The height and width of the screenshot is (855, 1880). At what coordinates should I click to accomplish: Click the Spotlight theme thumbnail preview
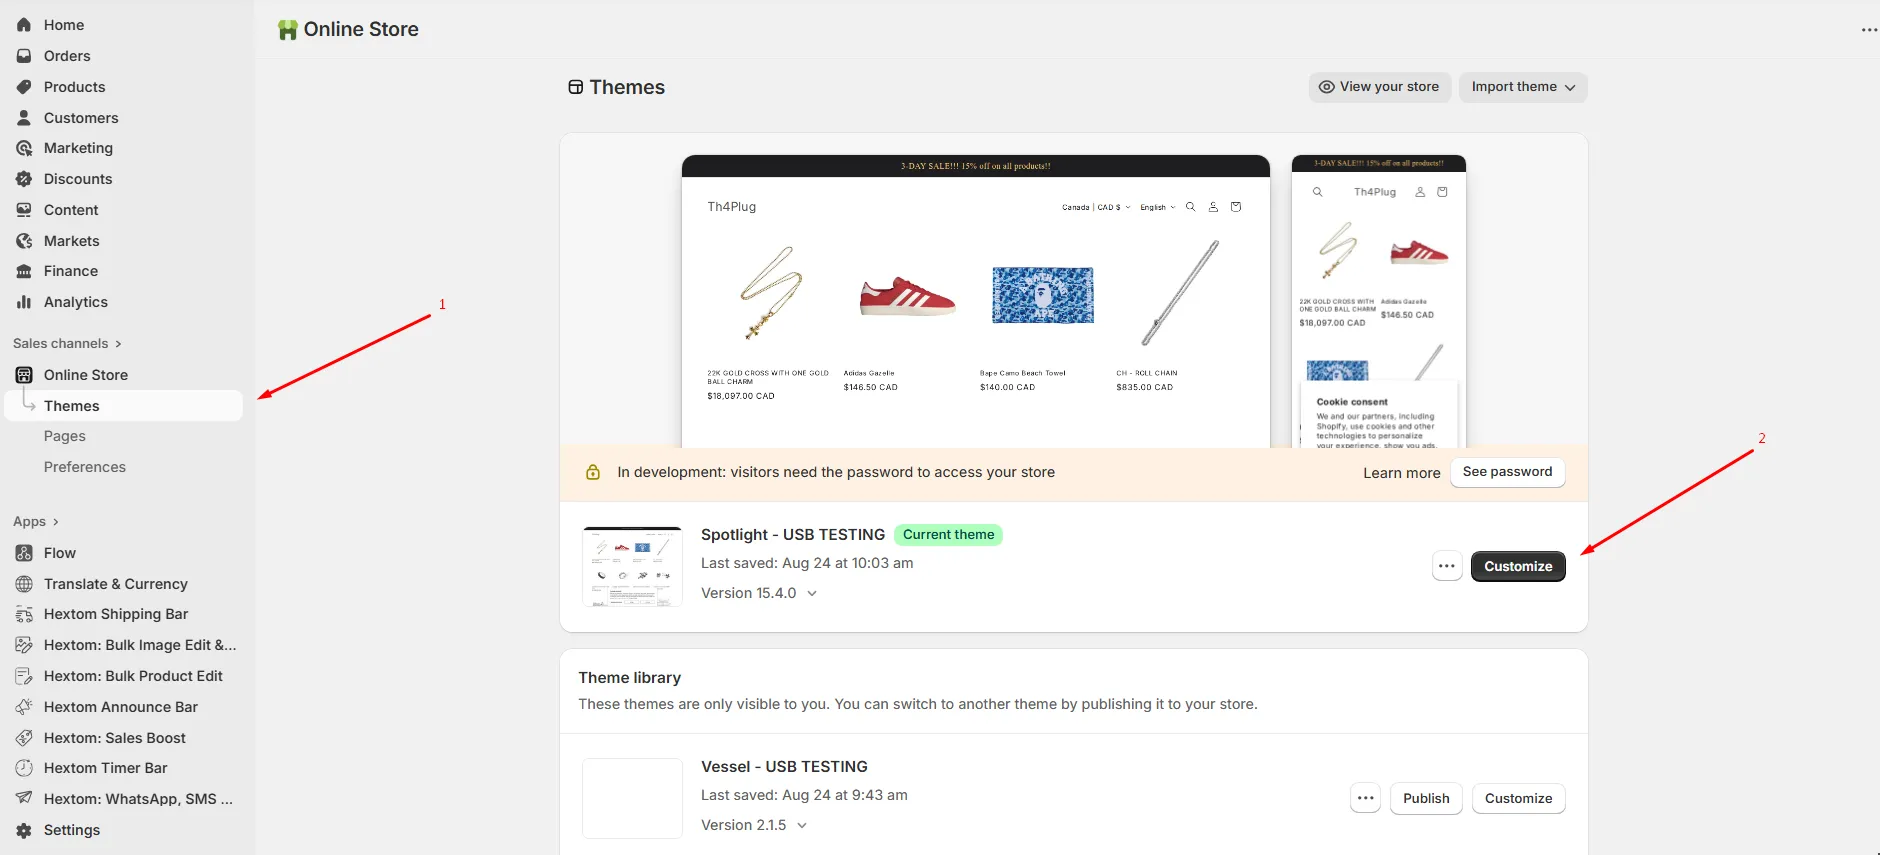(x=632, y=566)
